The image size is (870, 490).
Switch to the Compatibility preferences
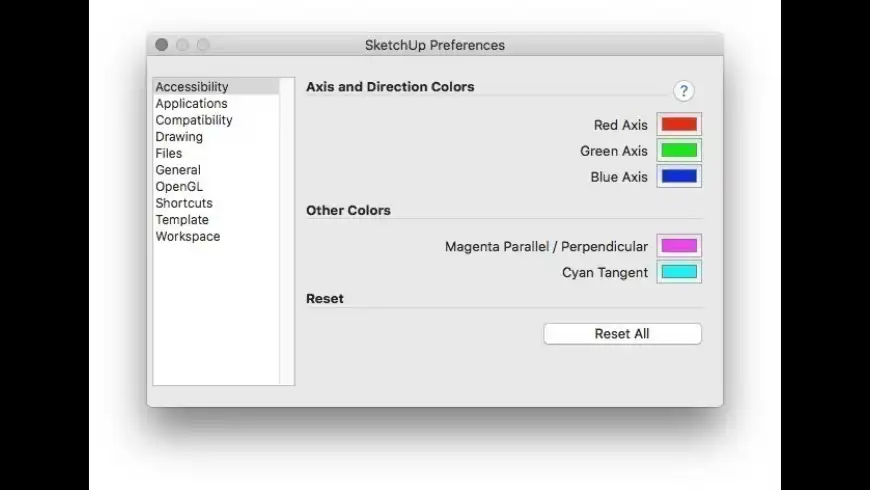(194, 120)
